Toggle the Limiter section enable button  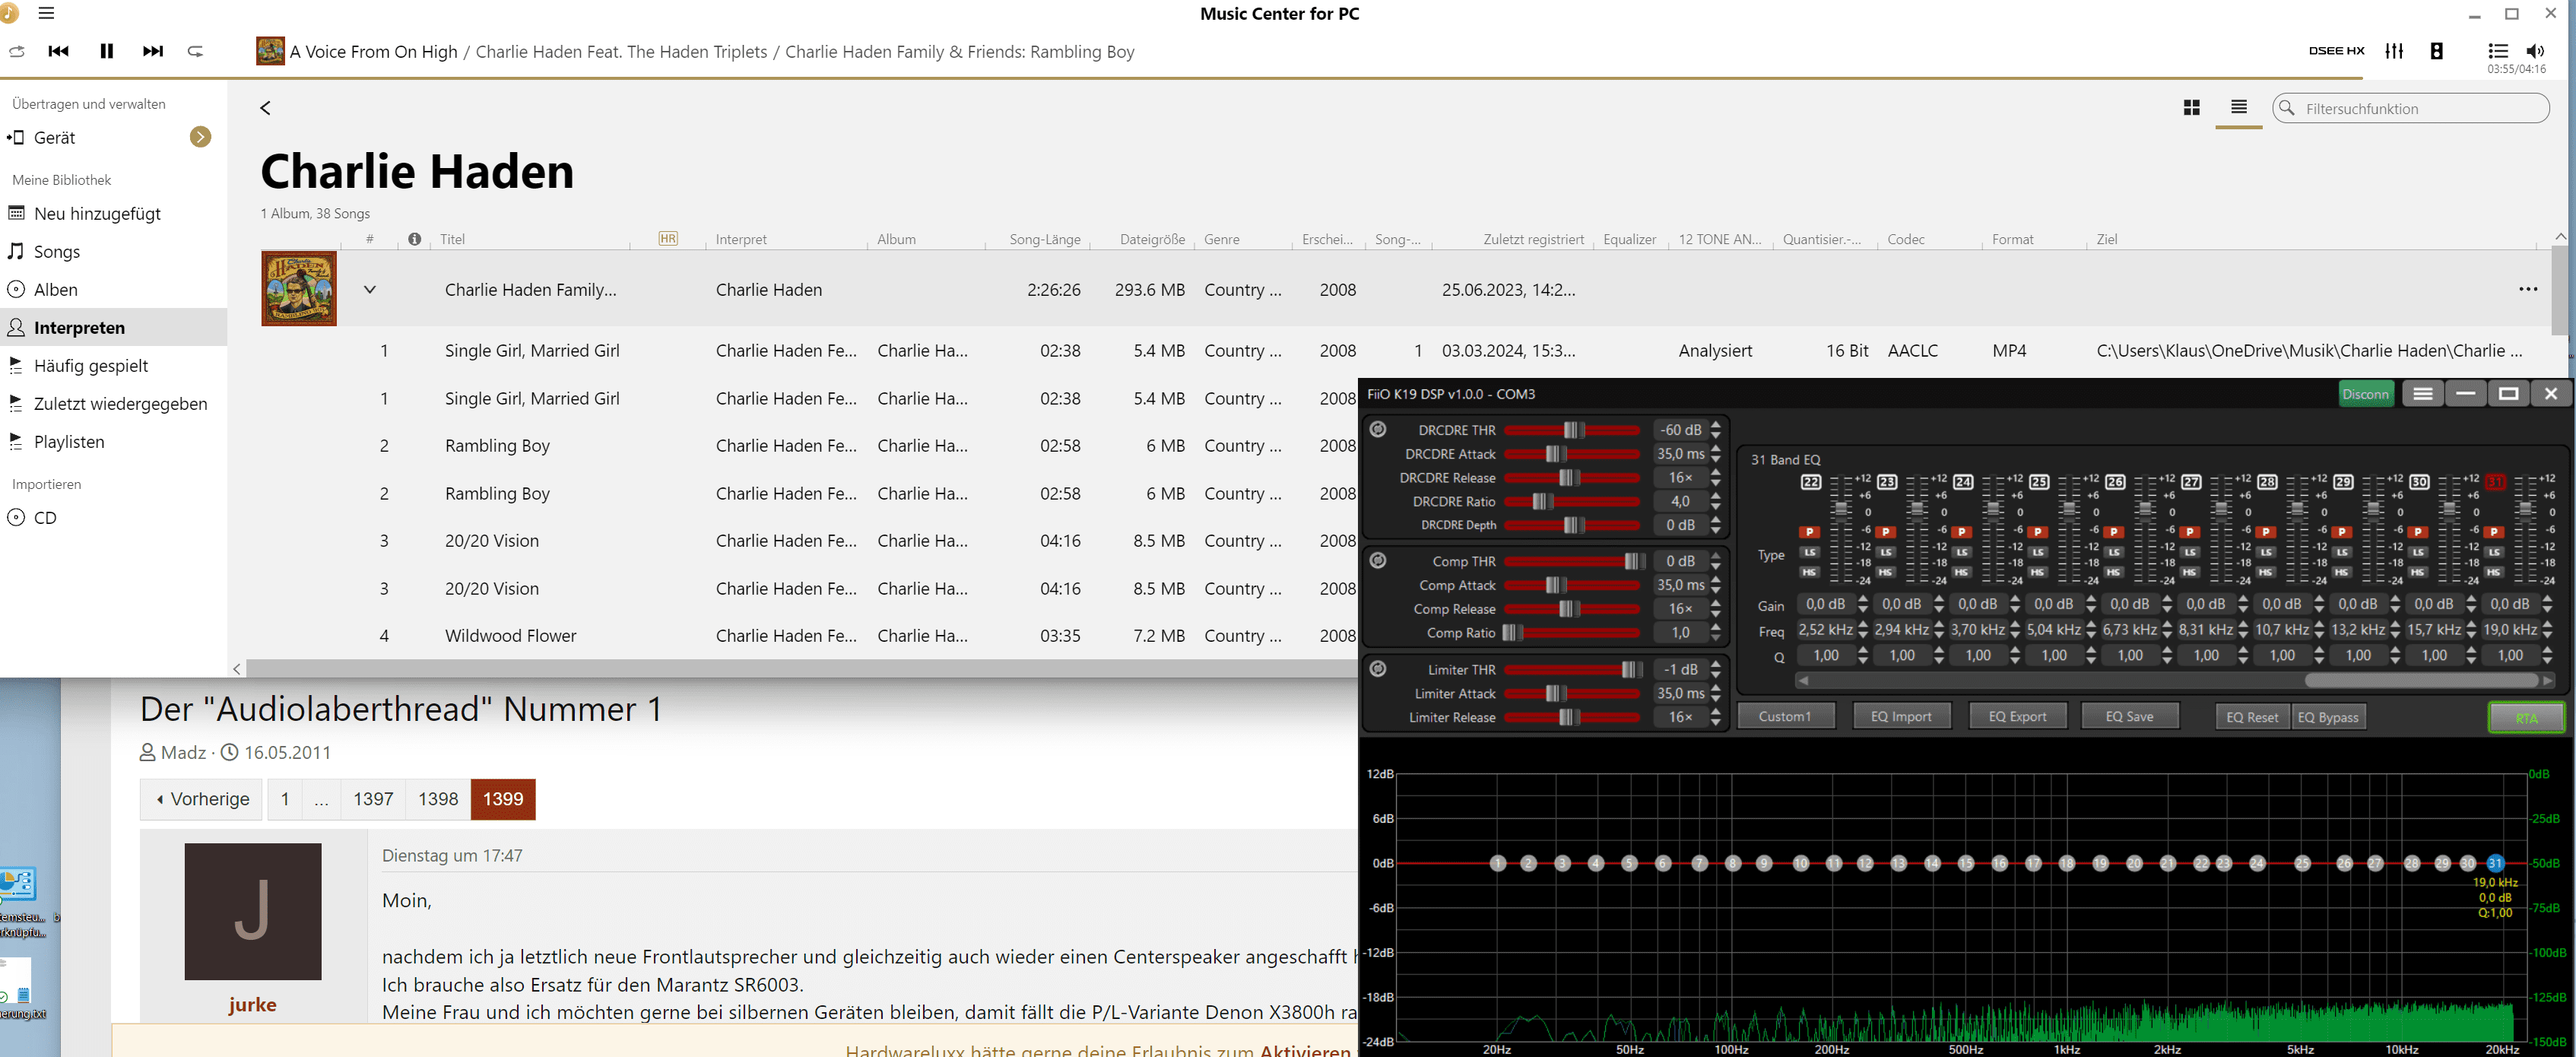click(1378, 669)
